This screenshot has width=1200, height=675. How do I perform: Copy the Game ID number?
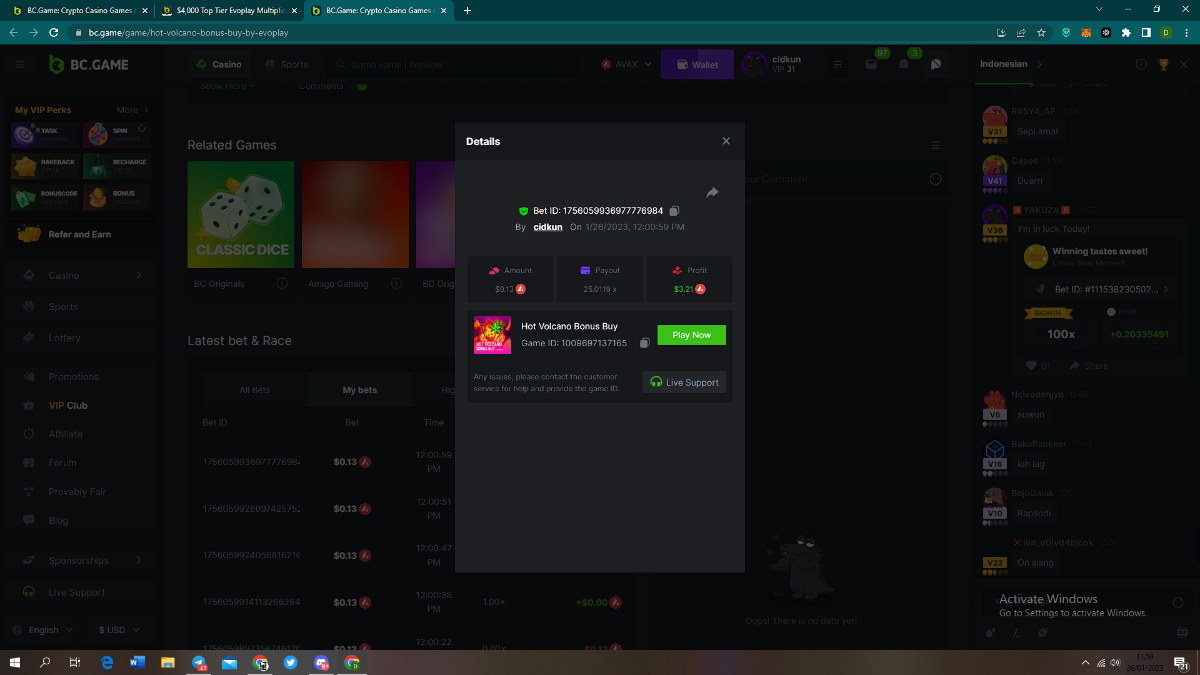tap(644, 343)
